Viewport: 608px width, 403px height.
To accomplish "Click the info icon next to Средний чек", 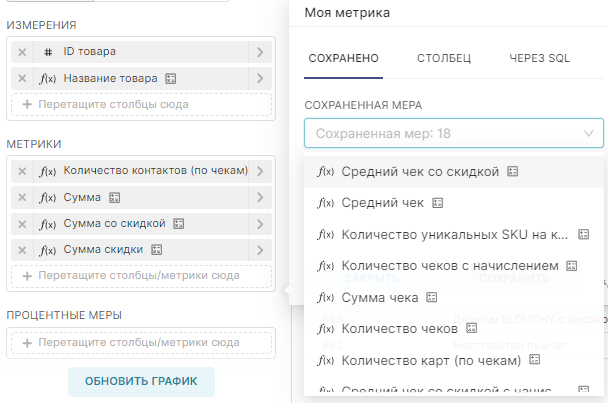I will (437, 203).
